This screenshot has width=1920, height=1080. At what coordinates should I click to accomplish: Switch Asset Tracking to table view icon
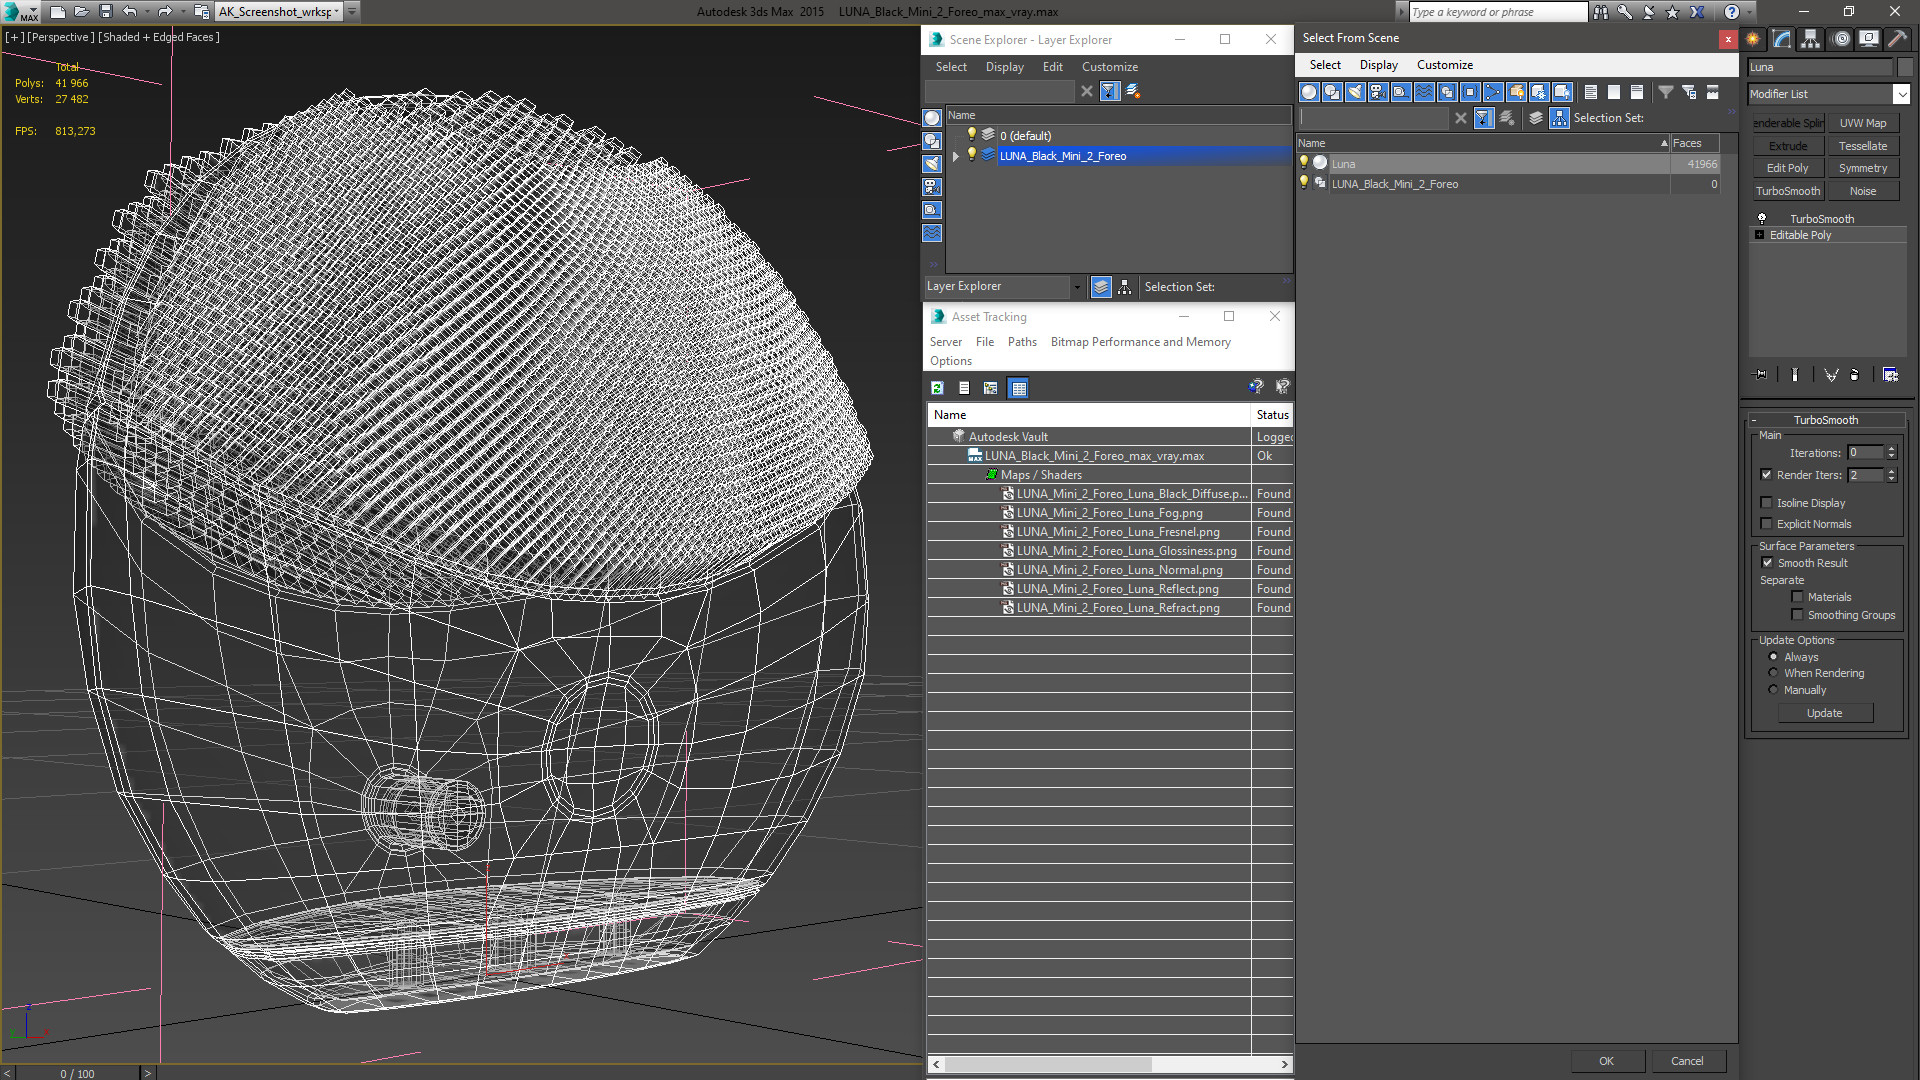[x=1018, y=388]
